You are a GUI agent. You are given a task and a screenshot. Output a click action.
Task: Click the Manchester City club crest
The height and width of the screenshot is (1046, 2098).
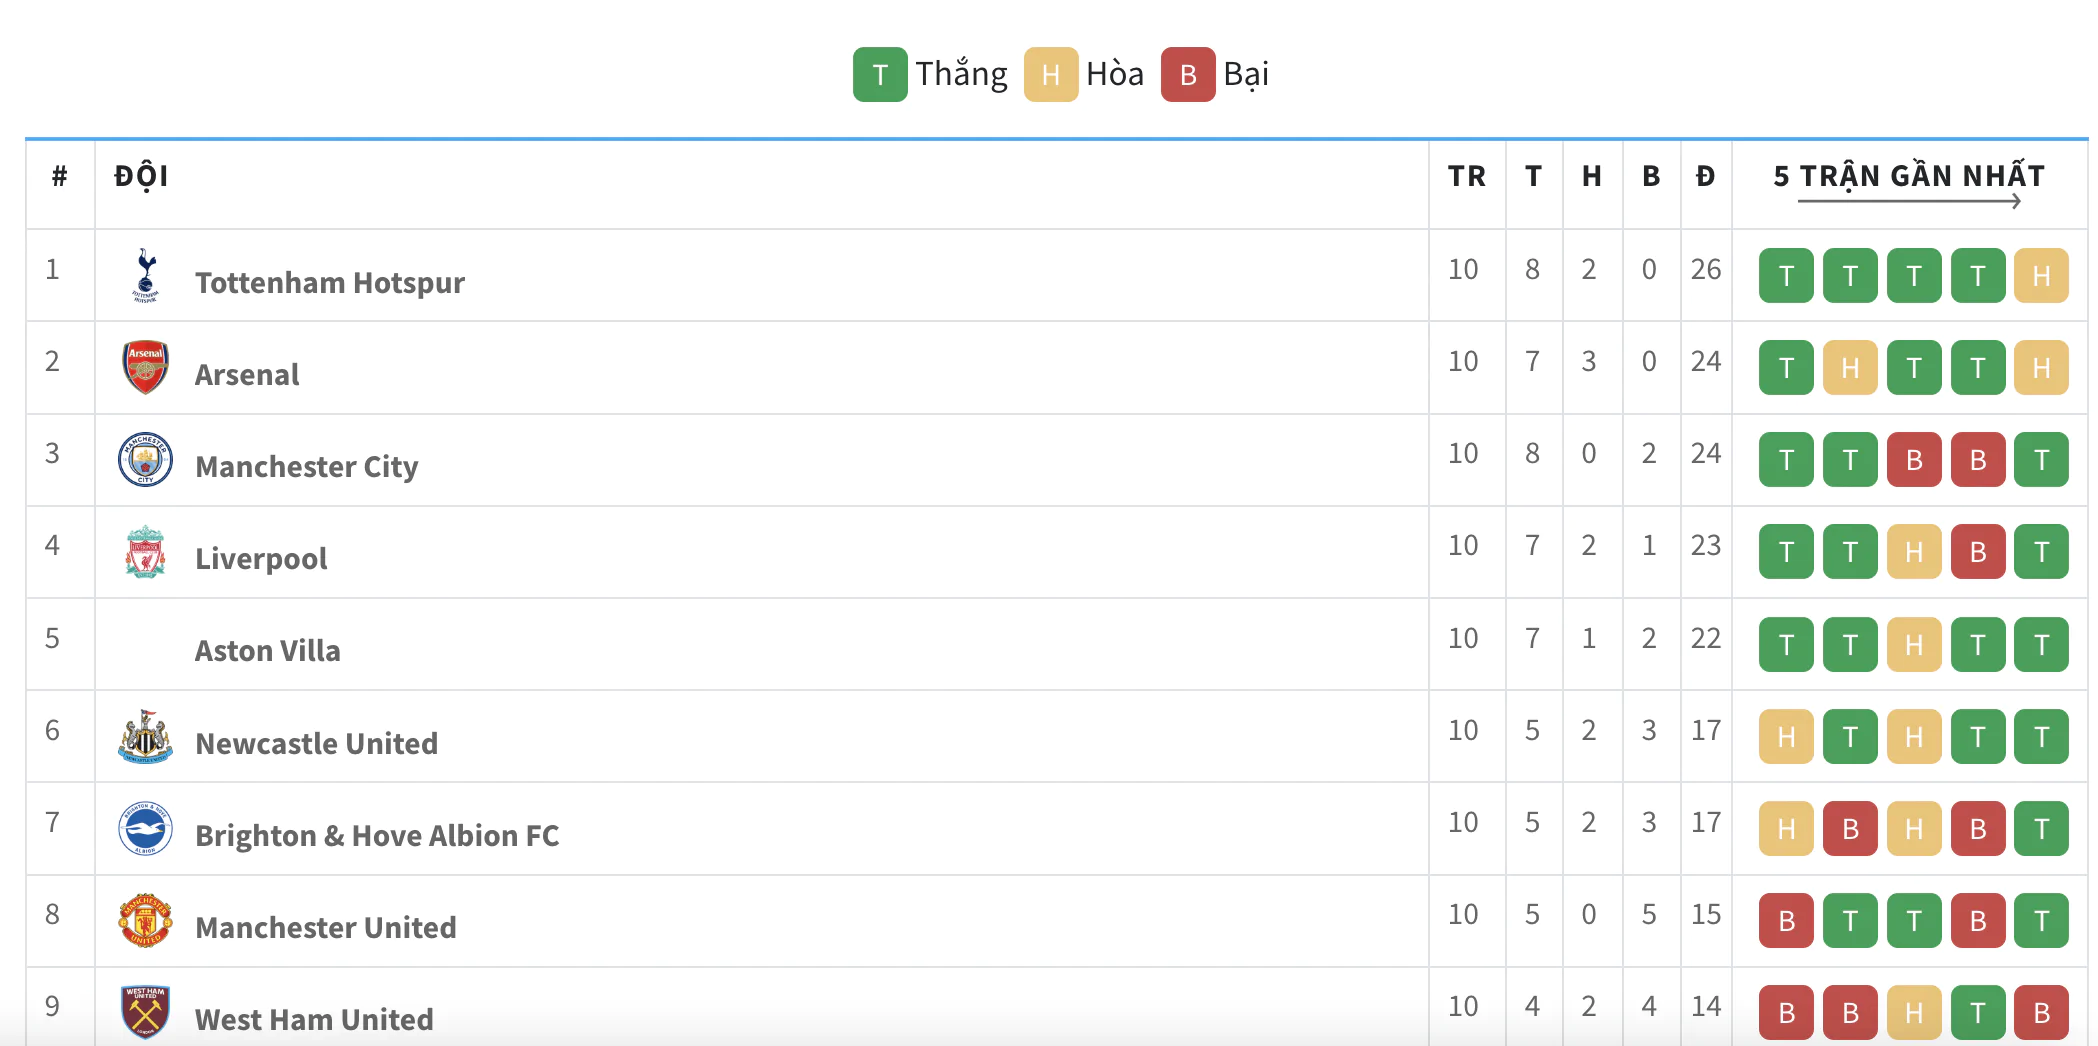coord(145,460)
